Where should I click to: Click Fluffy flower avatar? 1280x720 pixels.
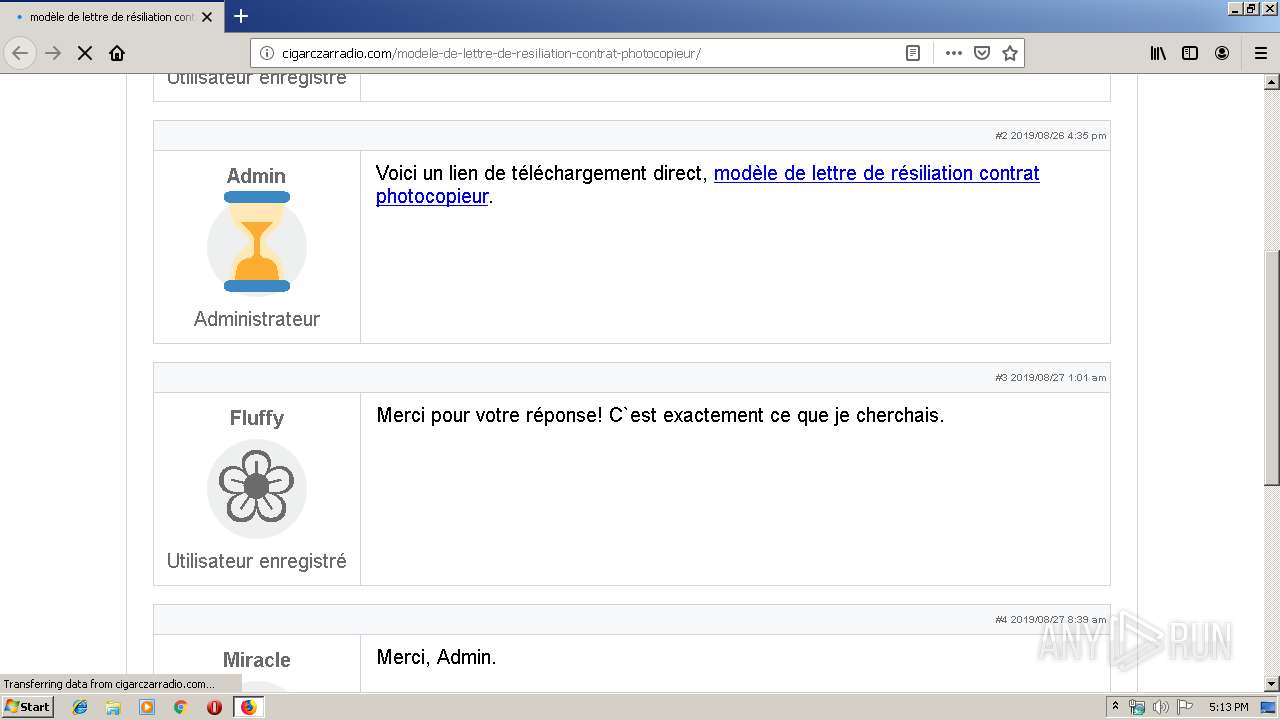pos(257,488)
